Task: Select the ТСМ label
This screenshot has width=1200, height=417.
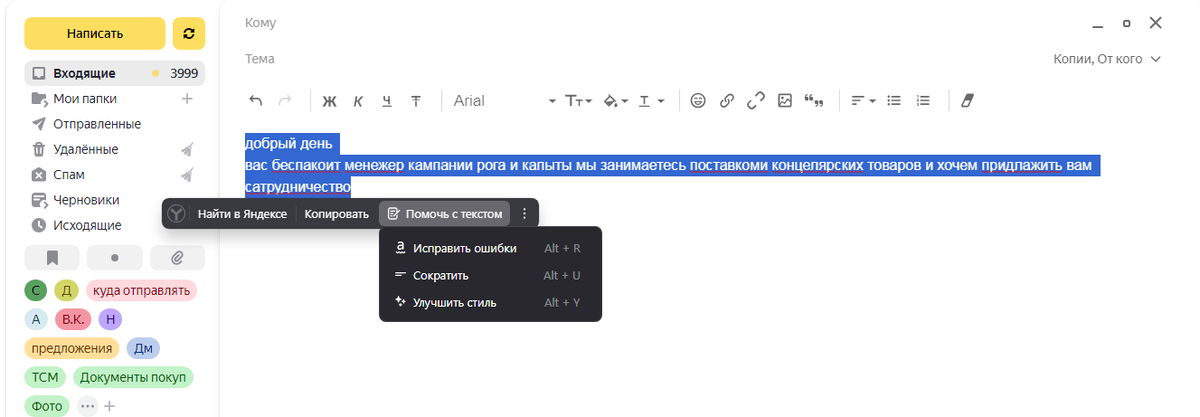Action: [x=45, y=377]
